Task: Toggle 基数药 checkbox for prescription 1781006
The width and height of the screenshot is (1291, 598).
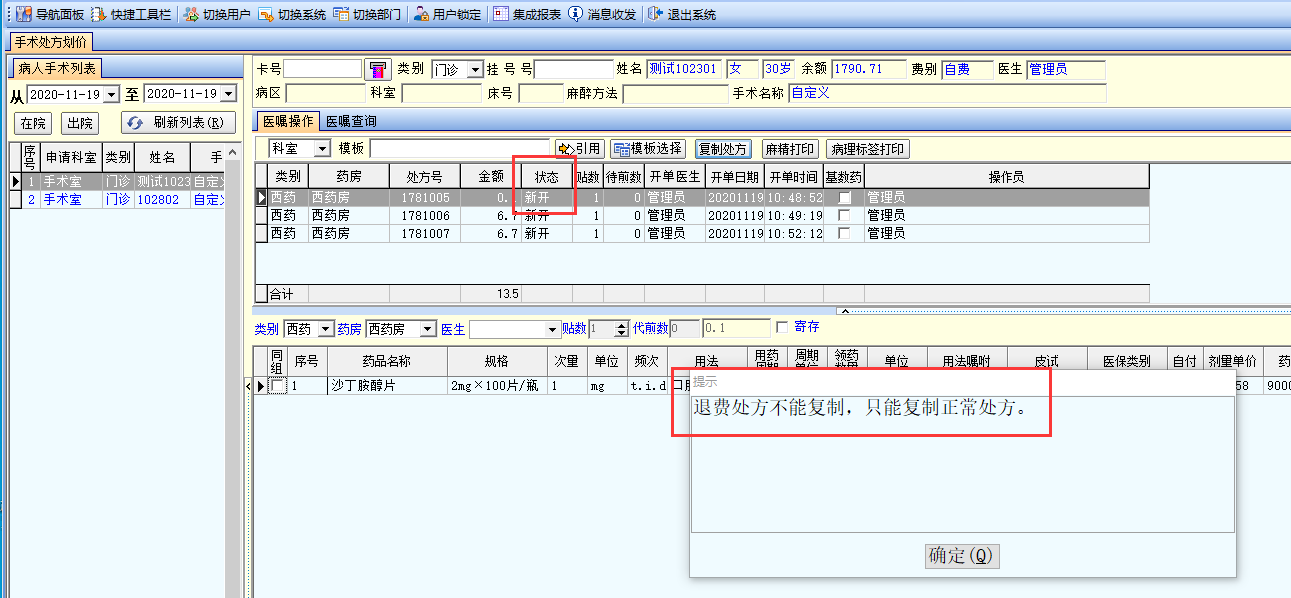Action: click(844, 215)
